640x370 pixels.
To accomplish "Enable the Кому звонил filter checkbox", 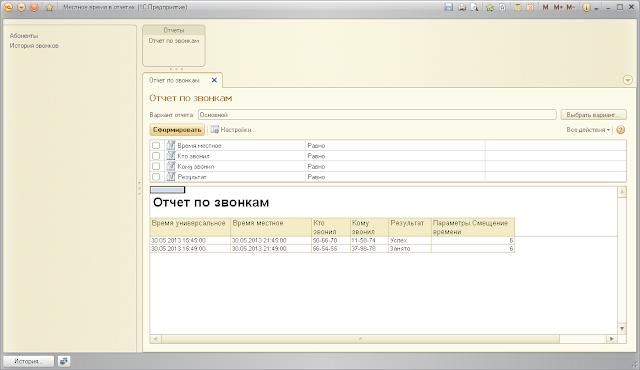I will 156,166.
